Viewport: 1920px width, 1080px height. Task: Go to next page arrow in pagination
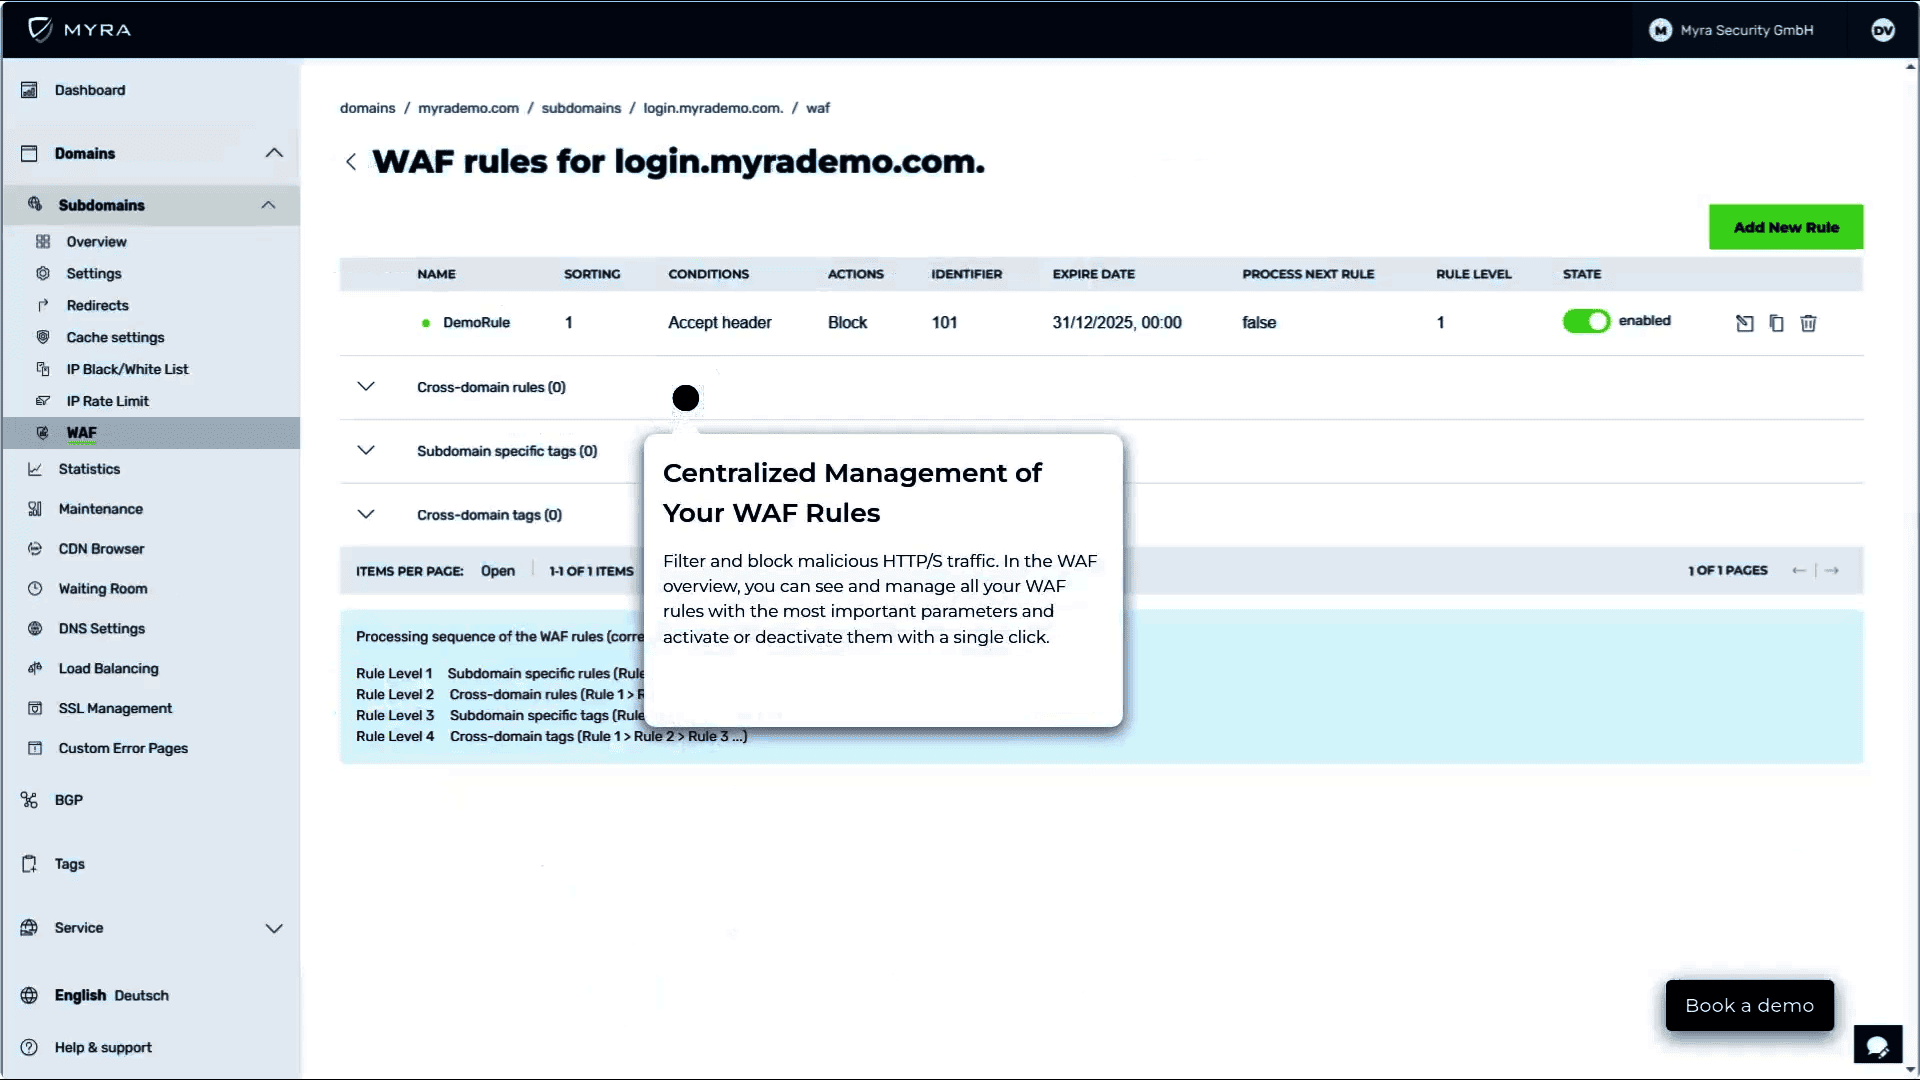[x=1832, y=571]
